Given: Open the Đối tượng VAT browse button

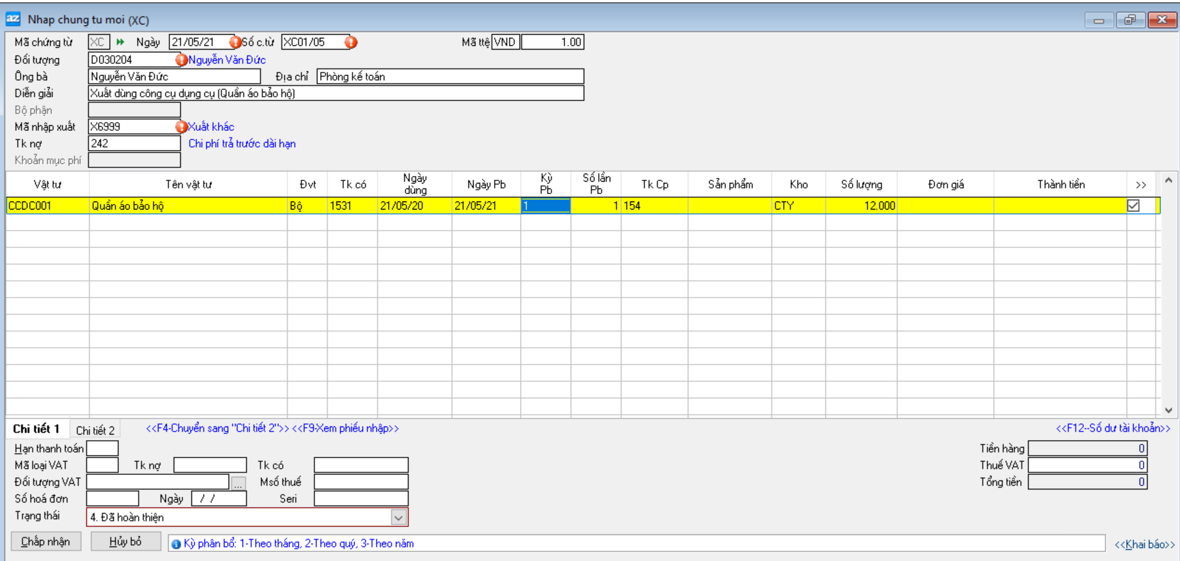Looking at the screenshot, I should [238, 483].
